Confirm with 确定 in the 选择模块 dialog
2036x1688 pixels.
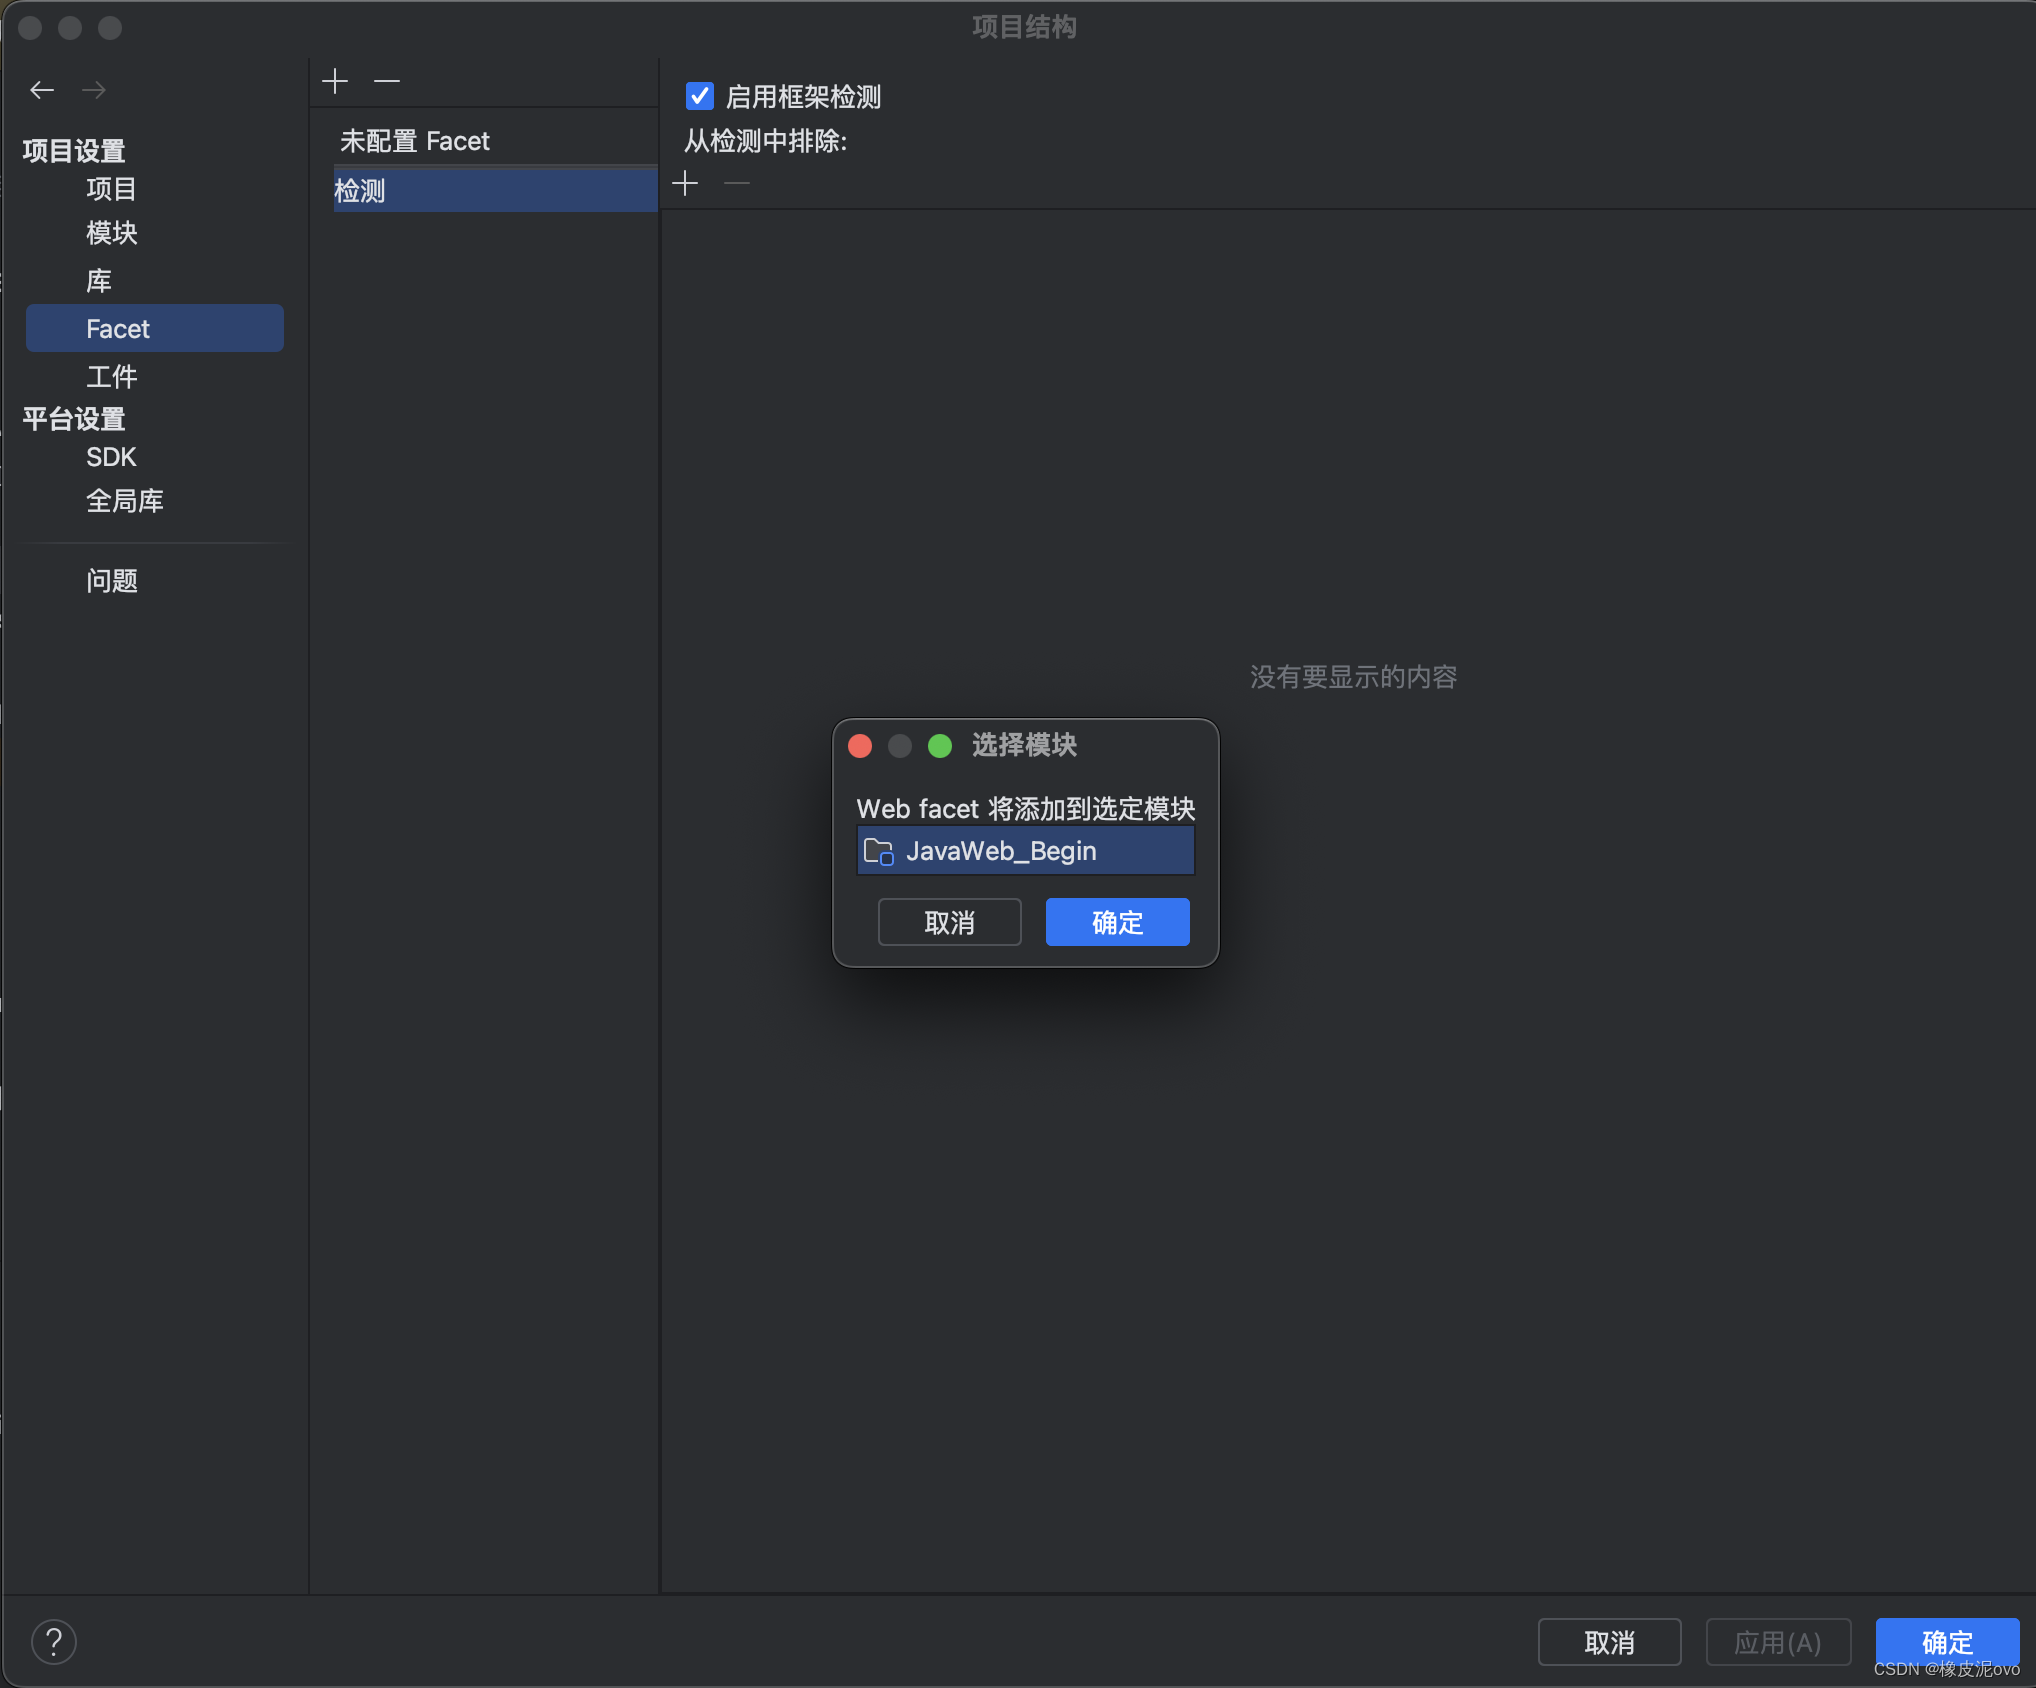[x=1118, y=922]
